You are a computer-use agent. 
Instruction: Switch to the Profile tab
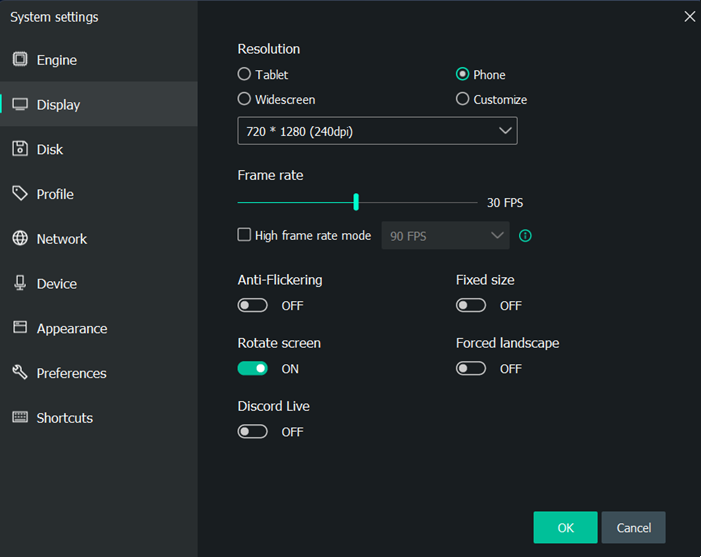(99, 194)
